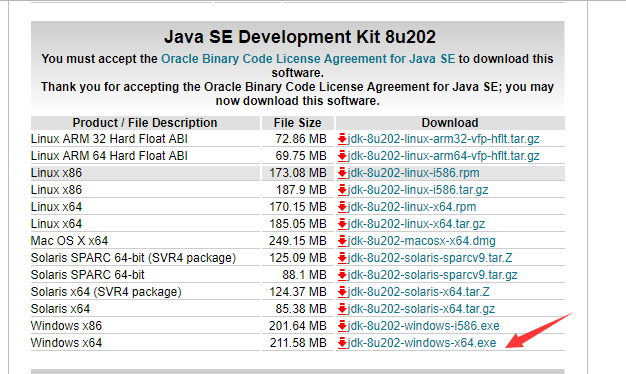
Task: Click red download icon beside linux-x64.tar.gz
Action: click(x=342, y=224)
